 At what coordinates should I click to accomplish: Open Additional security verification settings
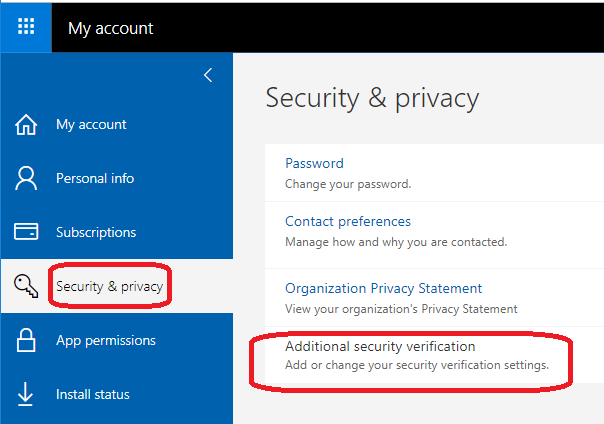coord(380,346)
